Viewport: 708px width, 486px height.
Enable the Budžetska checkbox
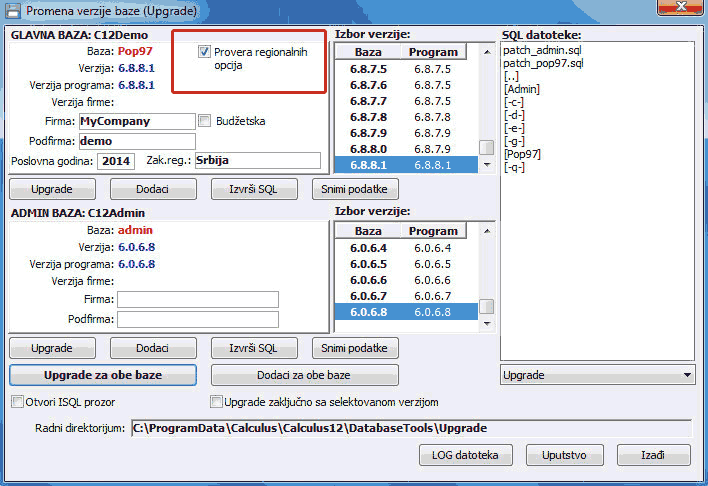[205, 121]
